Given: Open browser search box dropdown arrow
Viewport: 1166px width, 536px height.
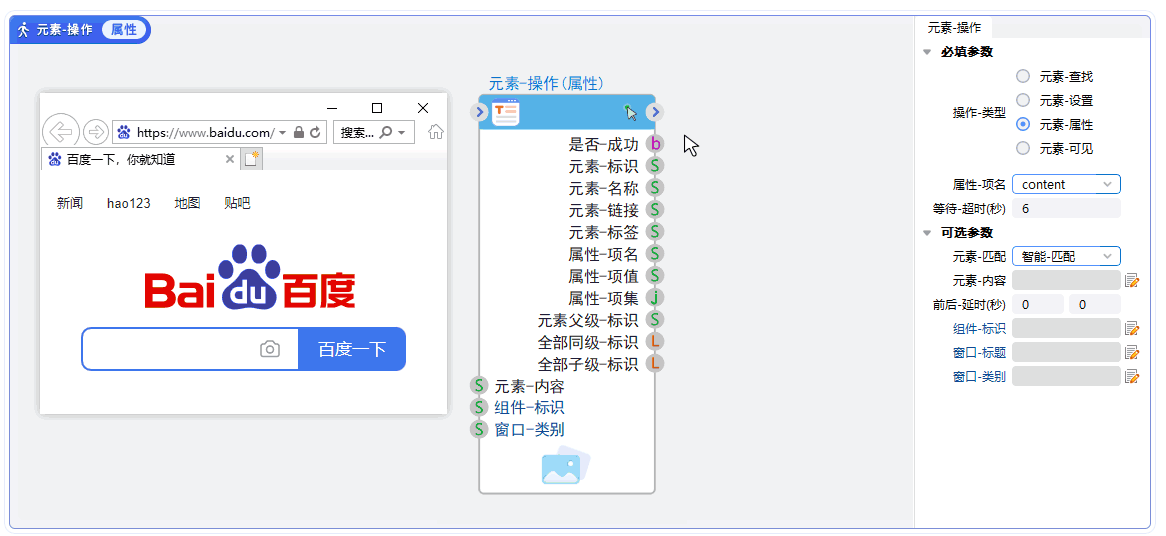Looking at the screenshot, I should coord(402,132).
